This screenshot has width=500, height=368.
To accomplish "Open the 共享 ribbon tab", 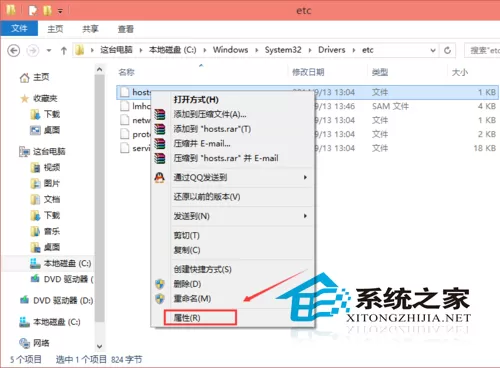I will (x=90, y=29).
